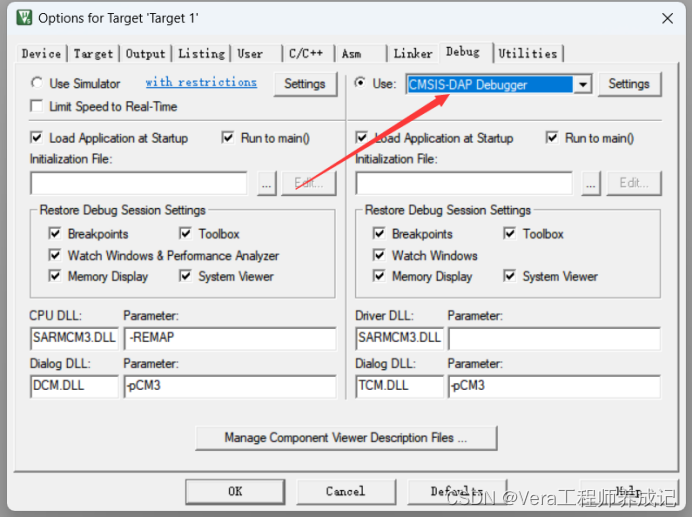Click debugger -pCM3 parameter field
The height and width of the screenshot is (517, 692).
pyautogui.click(x=554, y=386)
